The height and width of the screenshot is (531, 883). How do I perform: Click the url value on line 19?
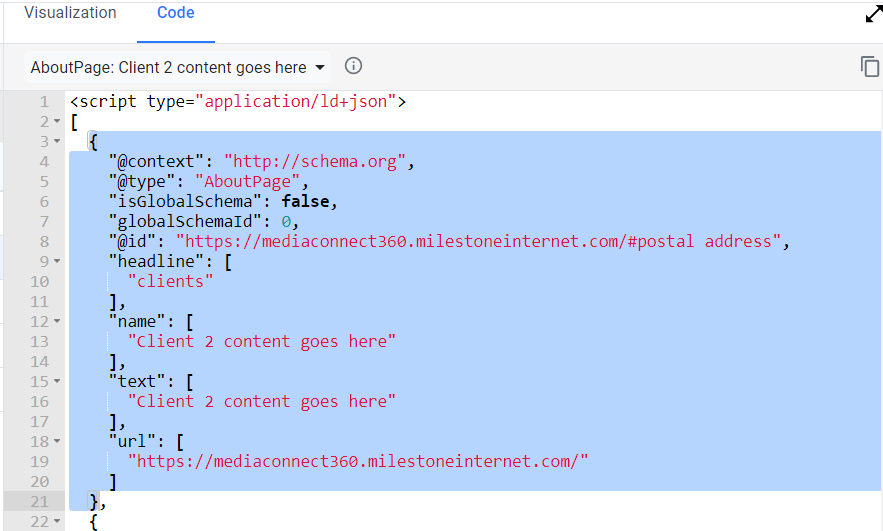pos(358,462)
